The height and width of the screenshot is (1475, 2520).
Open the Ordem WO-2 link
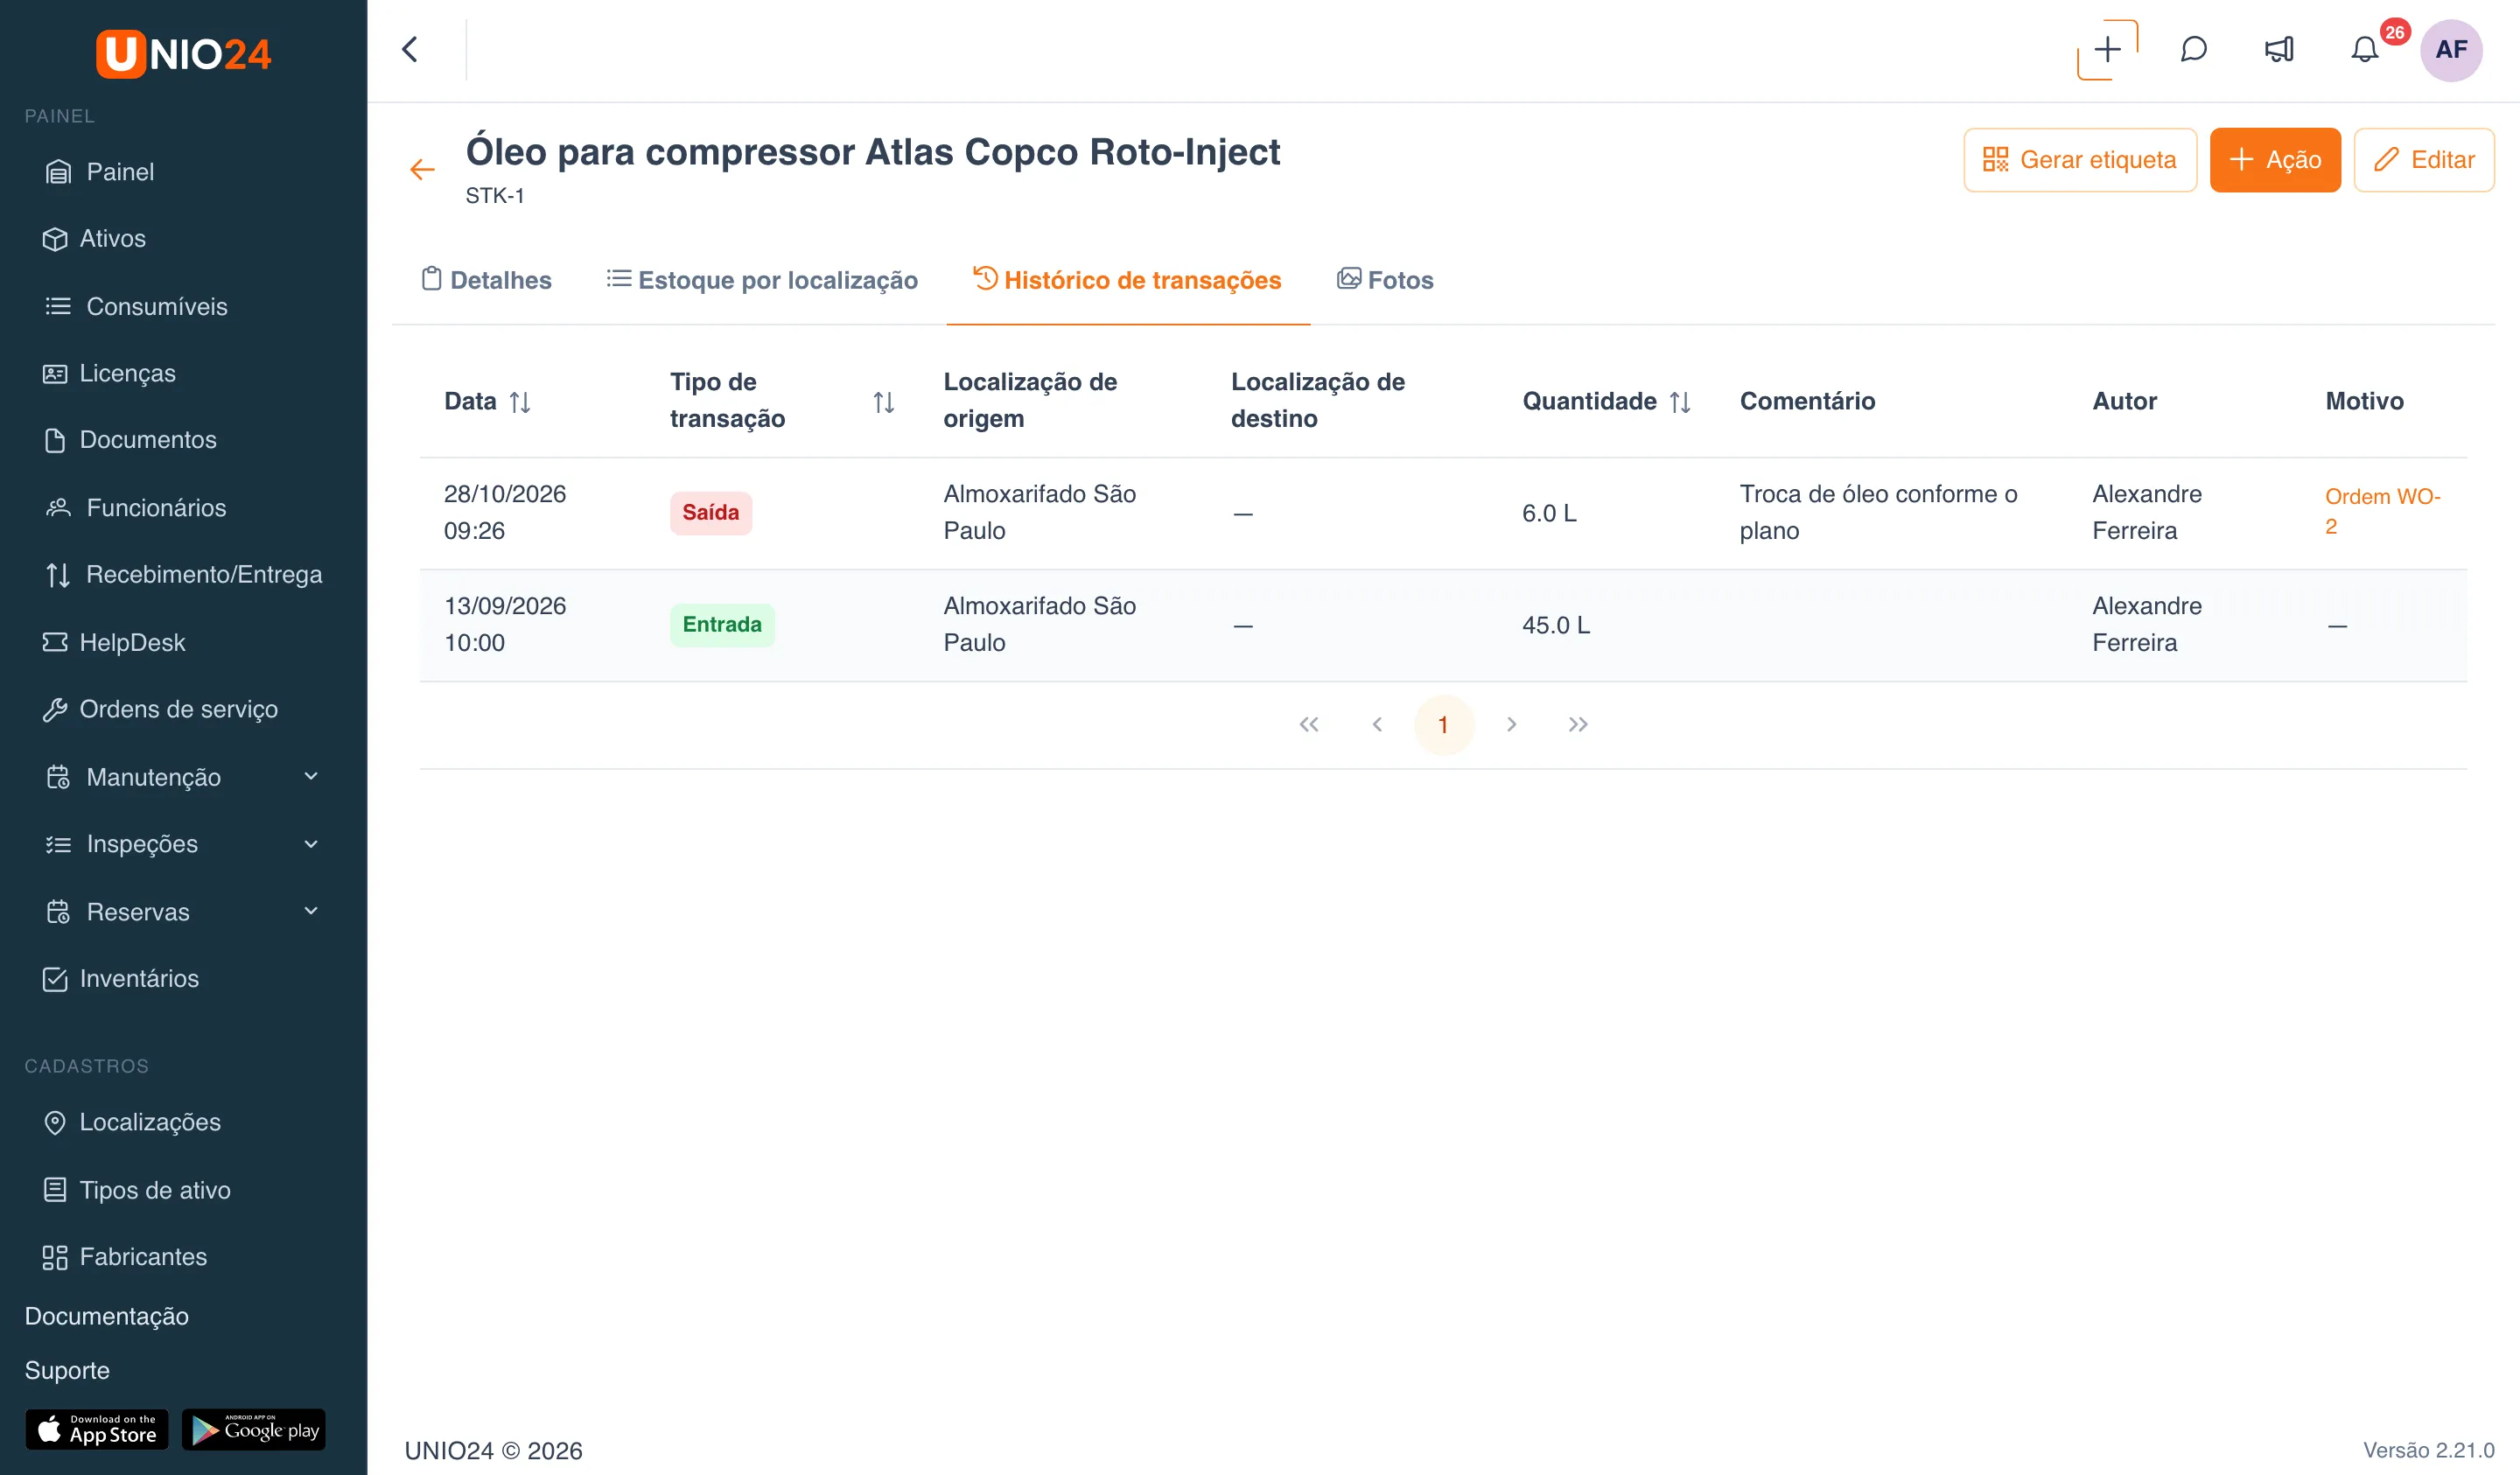coord(2382,511)
